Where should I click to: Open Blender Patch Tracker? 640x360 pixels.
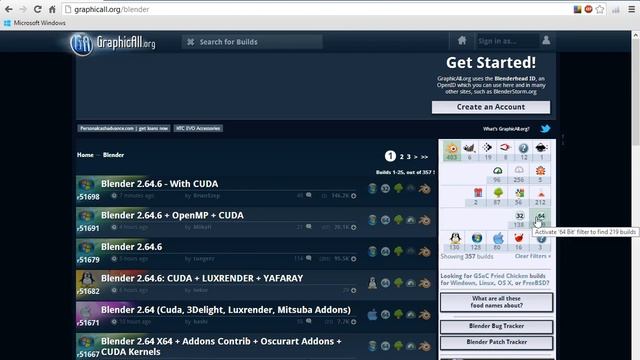[x=496, y=342]
